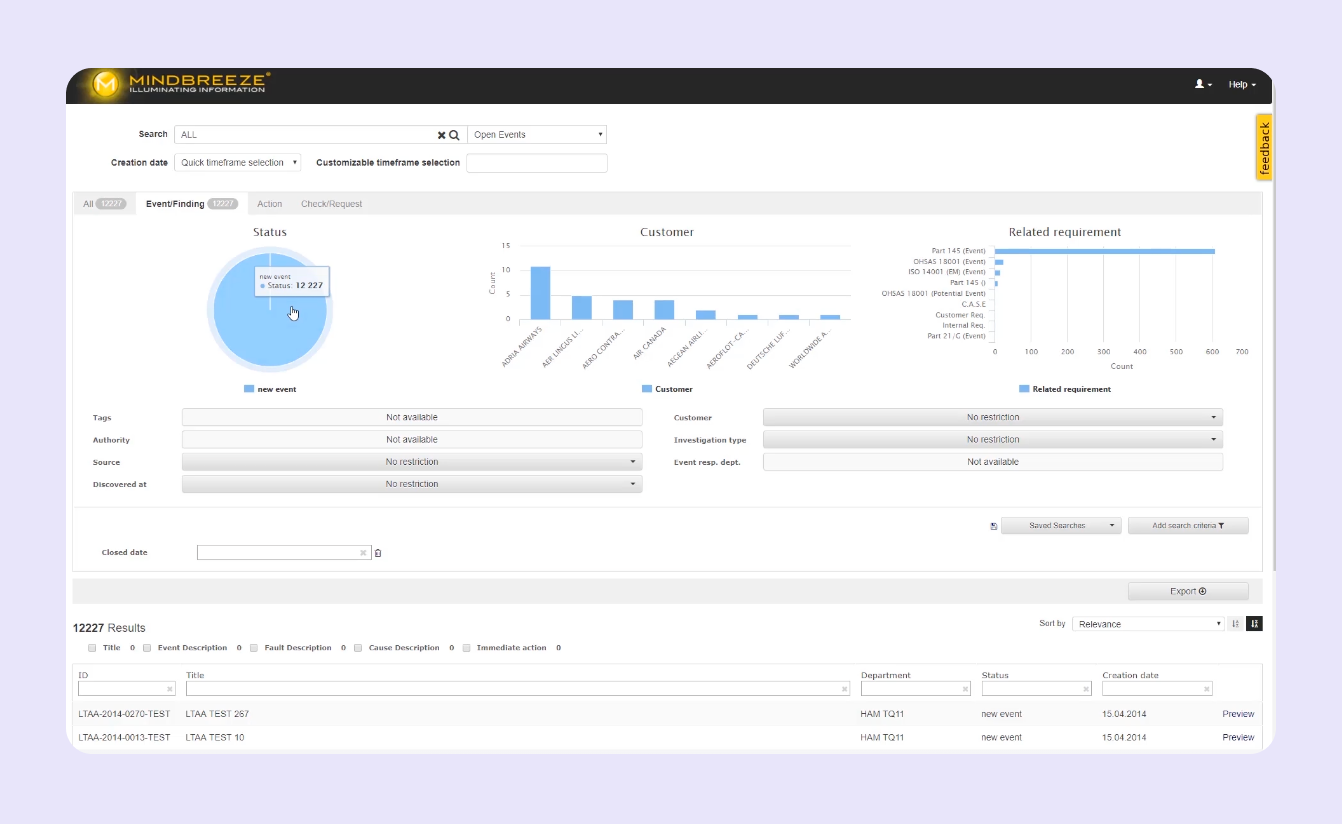The width and height of the screenshot is (1342, 824).
Task: Open the user account icon menu
Action: 1199,84
